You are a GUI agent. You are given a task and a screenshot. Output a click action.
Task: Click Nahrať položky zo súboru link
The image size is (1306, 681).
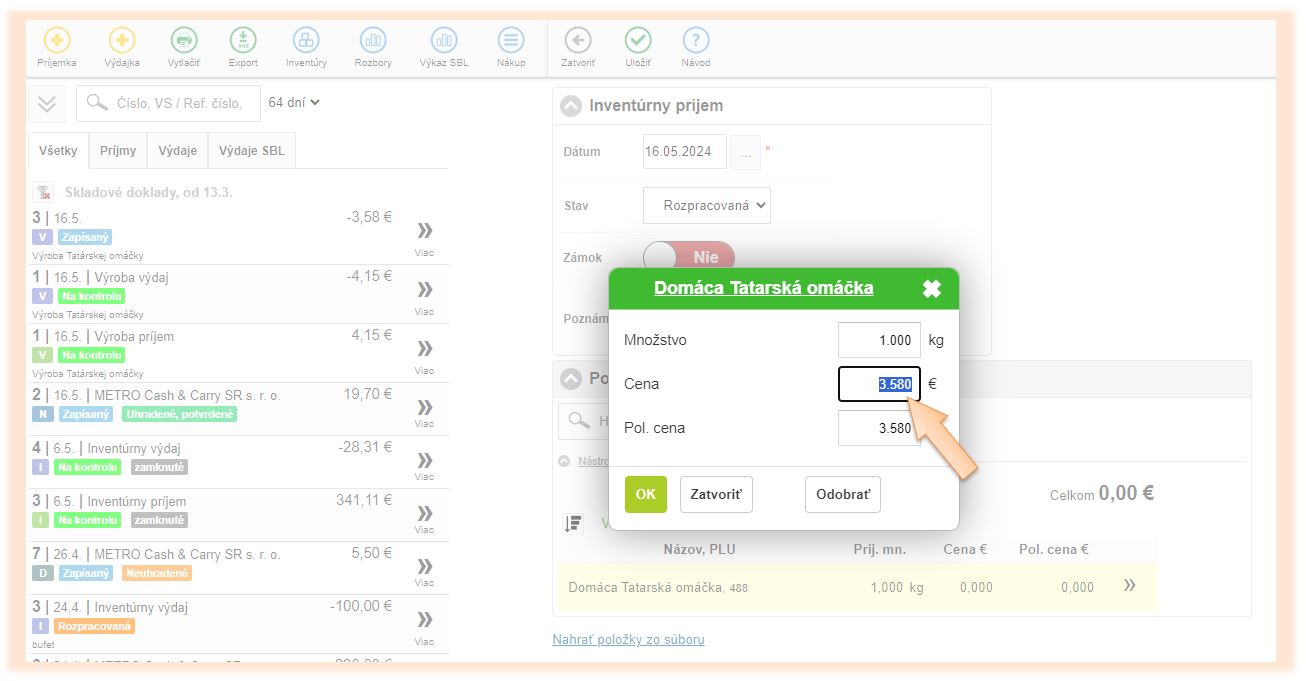pyautogui.click(x=628, y=639)
